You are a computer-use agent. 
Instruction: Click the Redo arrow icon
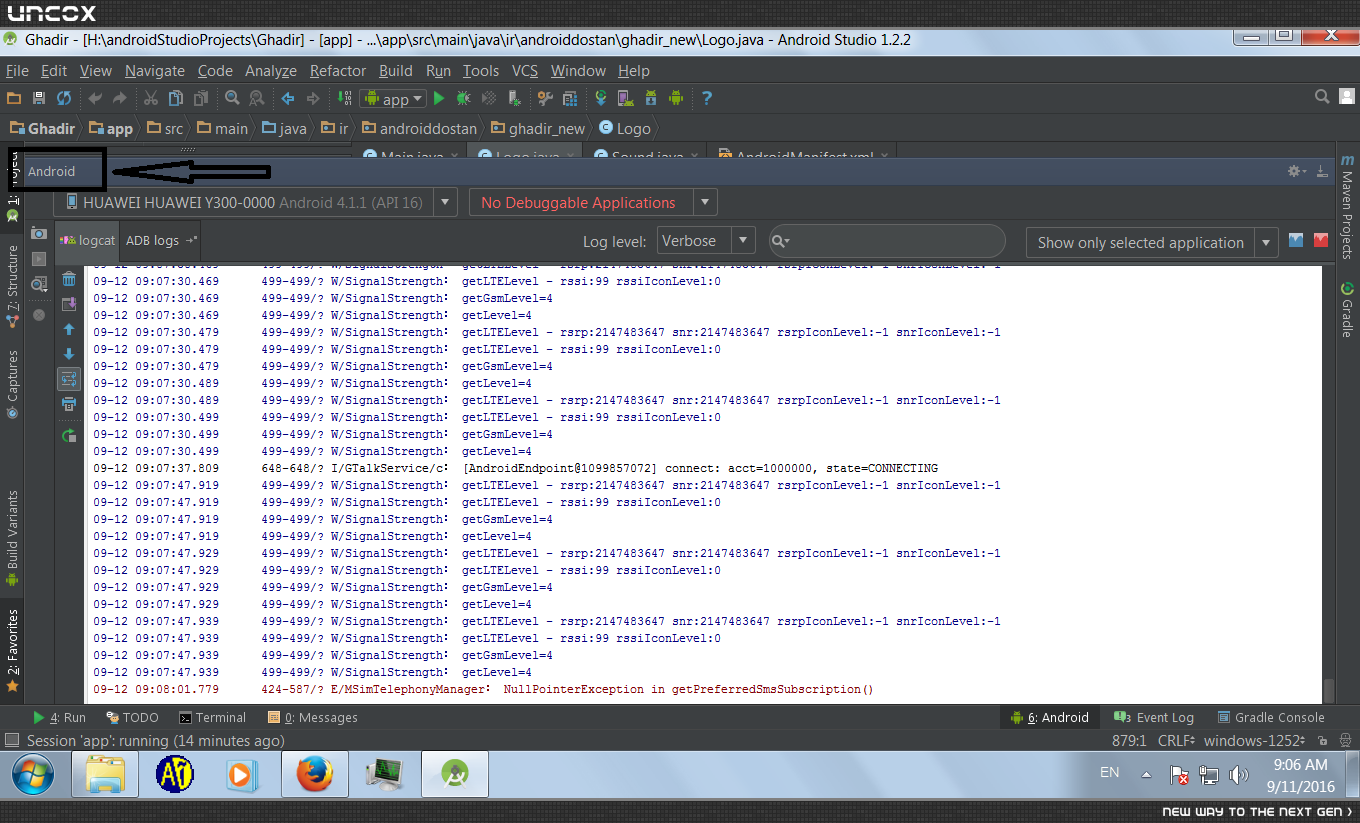[x=120, y=98]
